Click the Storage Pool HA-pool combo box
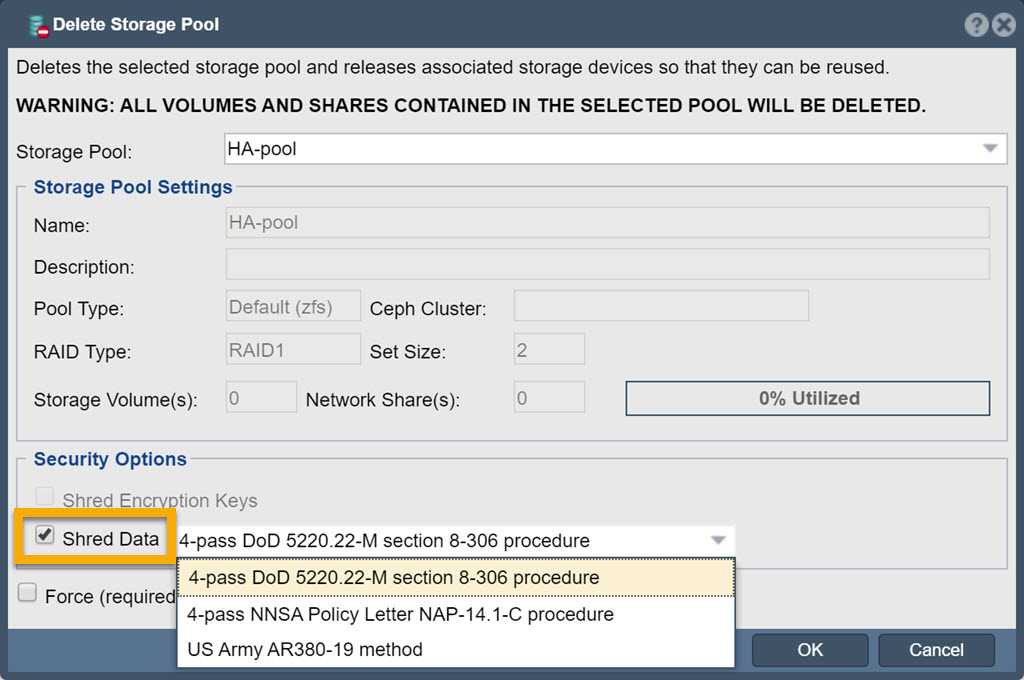This screenshot has height=680, width=1024. click(615, 149)
